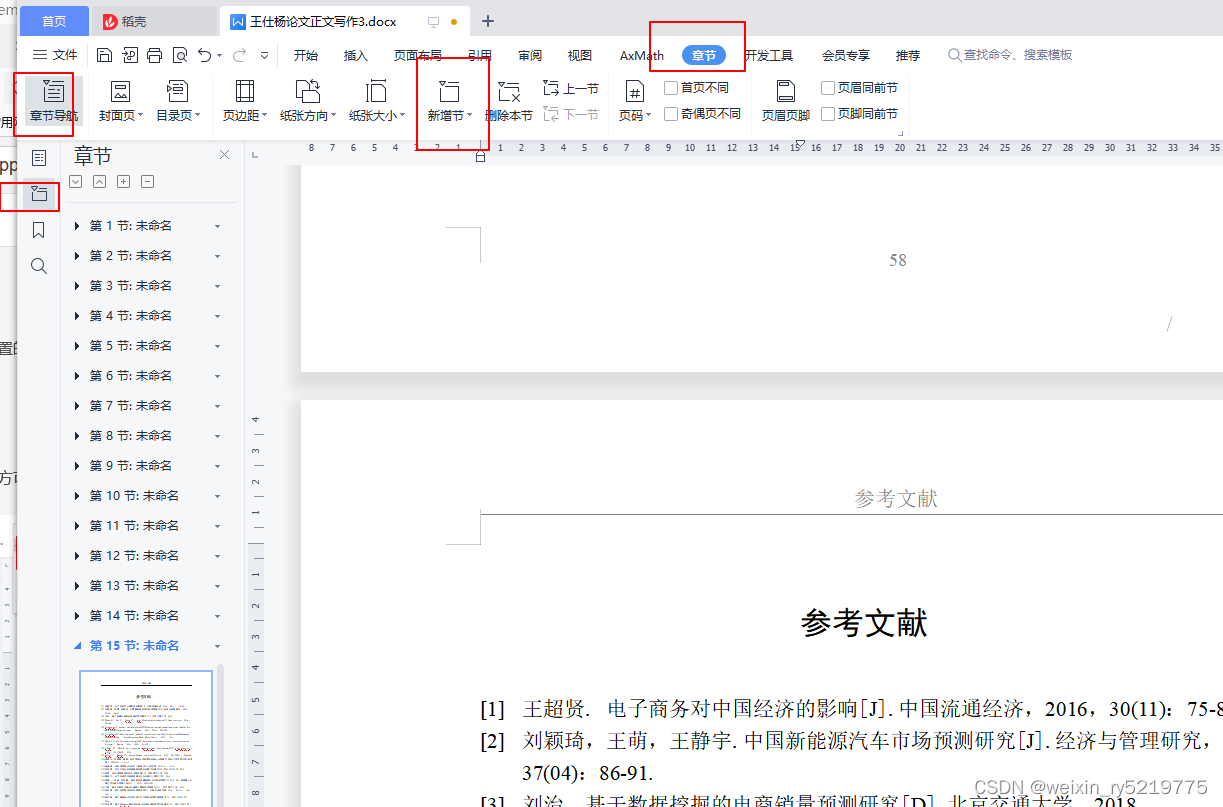Image resolution: width=1223 pixels, height=807 pixels.
Task: Click the 新增节 add section icon
Action: pos(449,92)
